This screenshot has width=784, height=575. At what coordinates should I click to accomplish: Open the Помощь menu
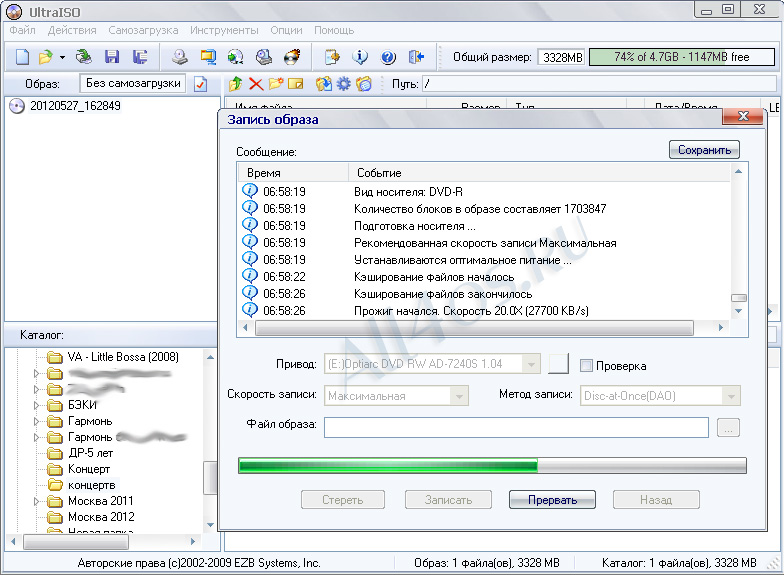pyautogui.click(x=334, y=30)
